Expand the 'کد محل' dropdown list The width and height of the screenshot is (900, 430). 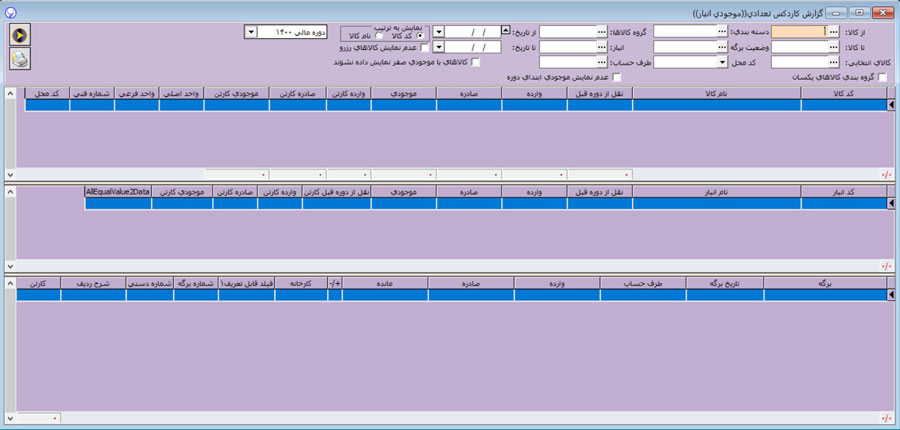click(x=722, y=62)
